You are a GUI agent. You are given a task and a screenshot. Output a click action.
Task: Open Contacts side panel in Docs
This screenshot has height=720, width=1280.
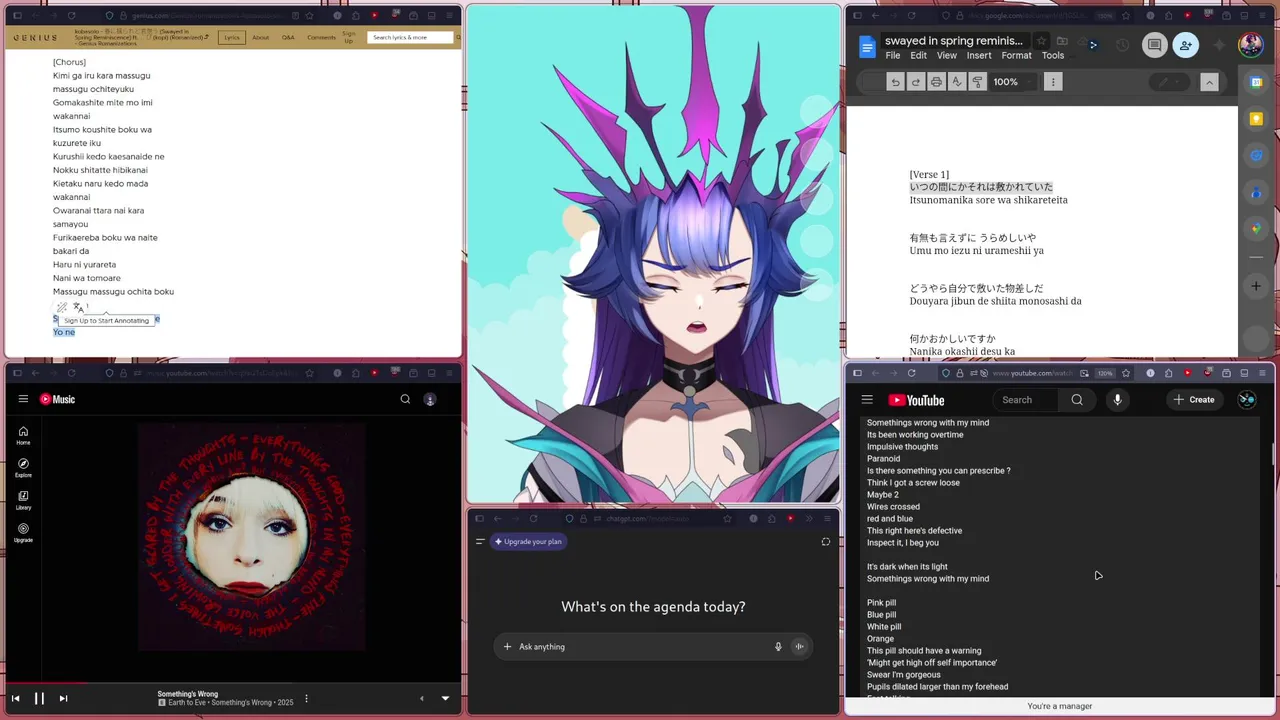coord(1257,192)
